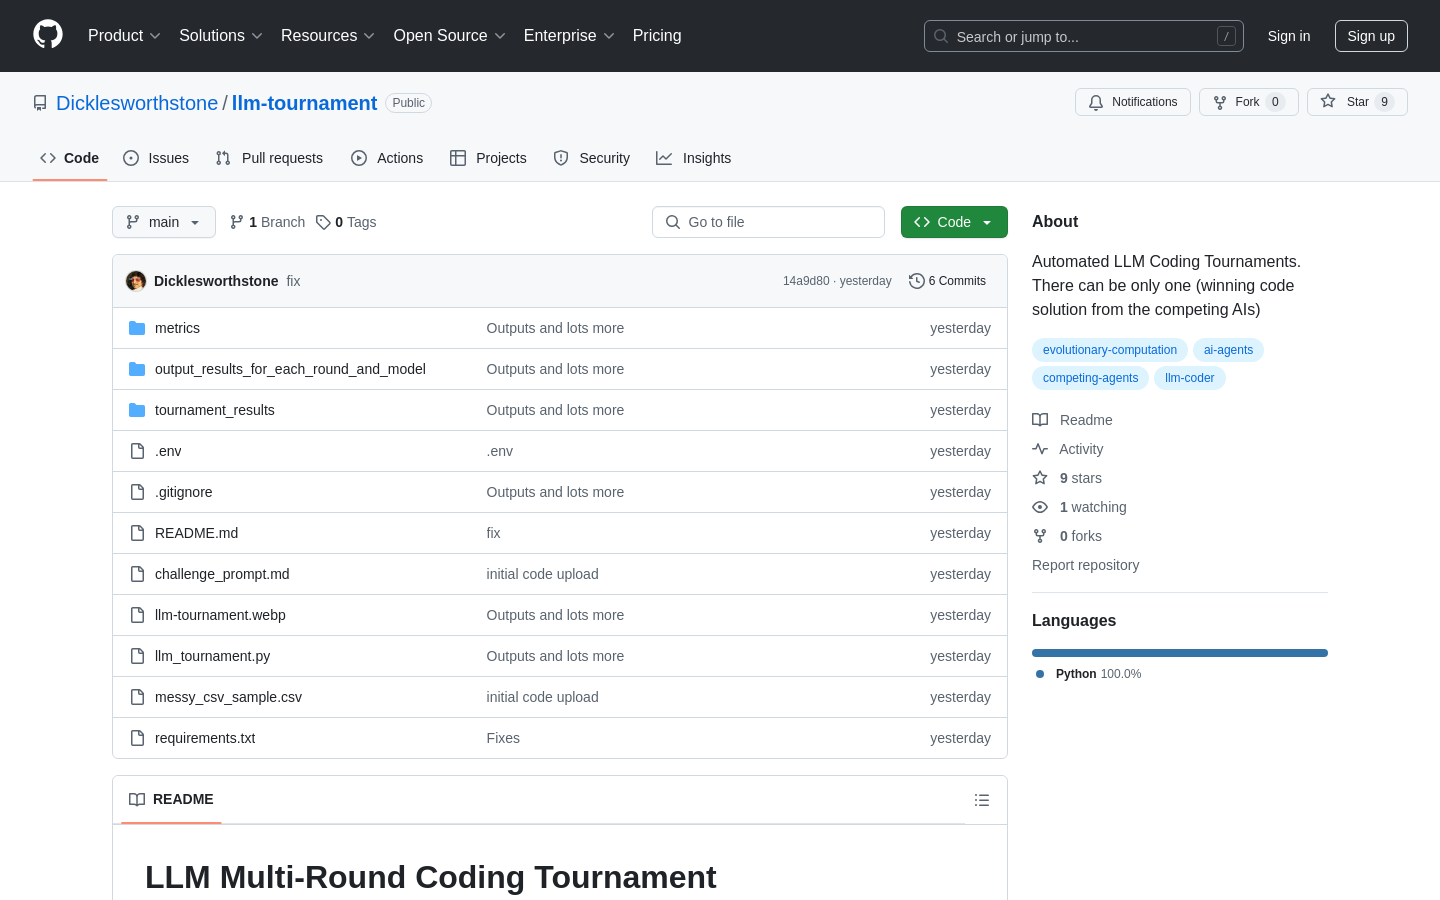
Task: Click the Python language bar
Action: (1179, 653)
